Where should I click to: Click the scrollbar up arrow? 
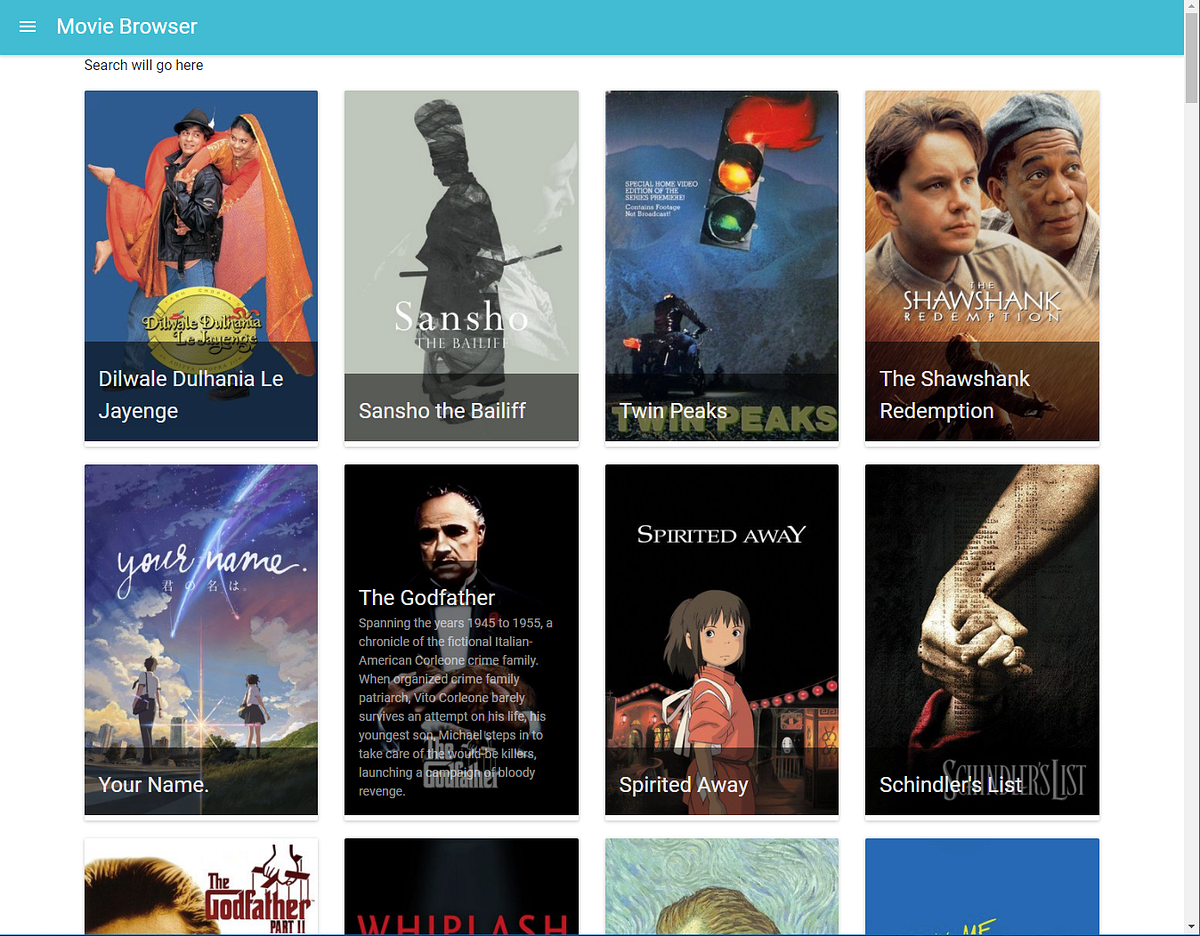tap(1191, 7)
